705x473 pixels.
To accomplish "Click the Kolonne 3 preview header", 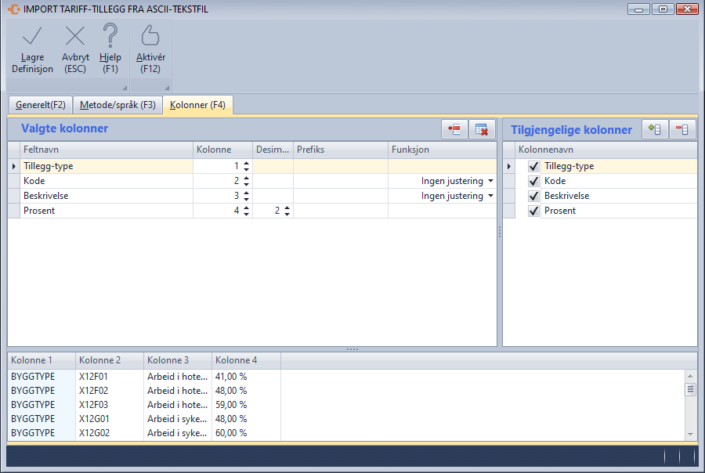I will [x=175, y=359].
